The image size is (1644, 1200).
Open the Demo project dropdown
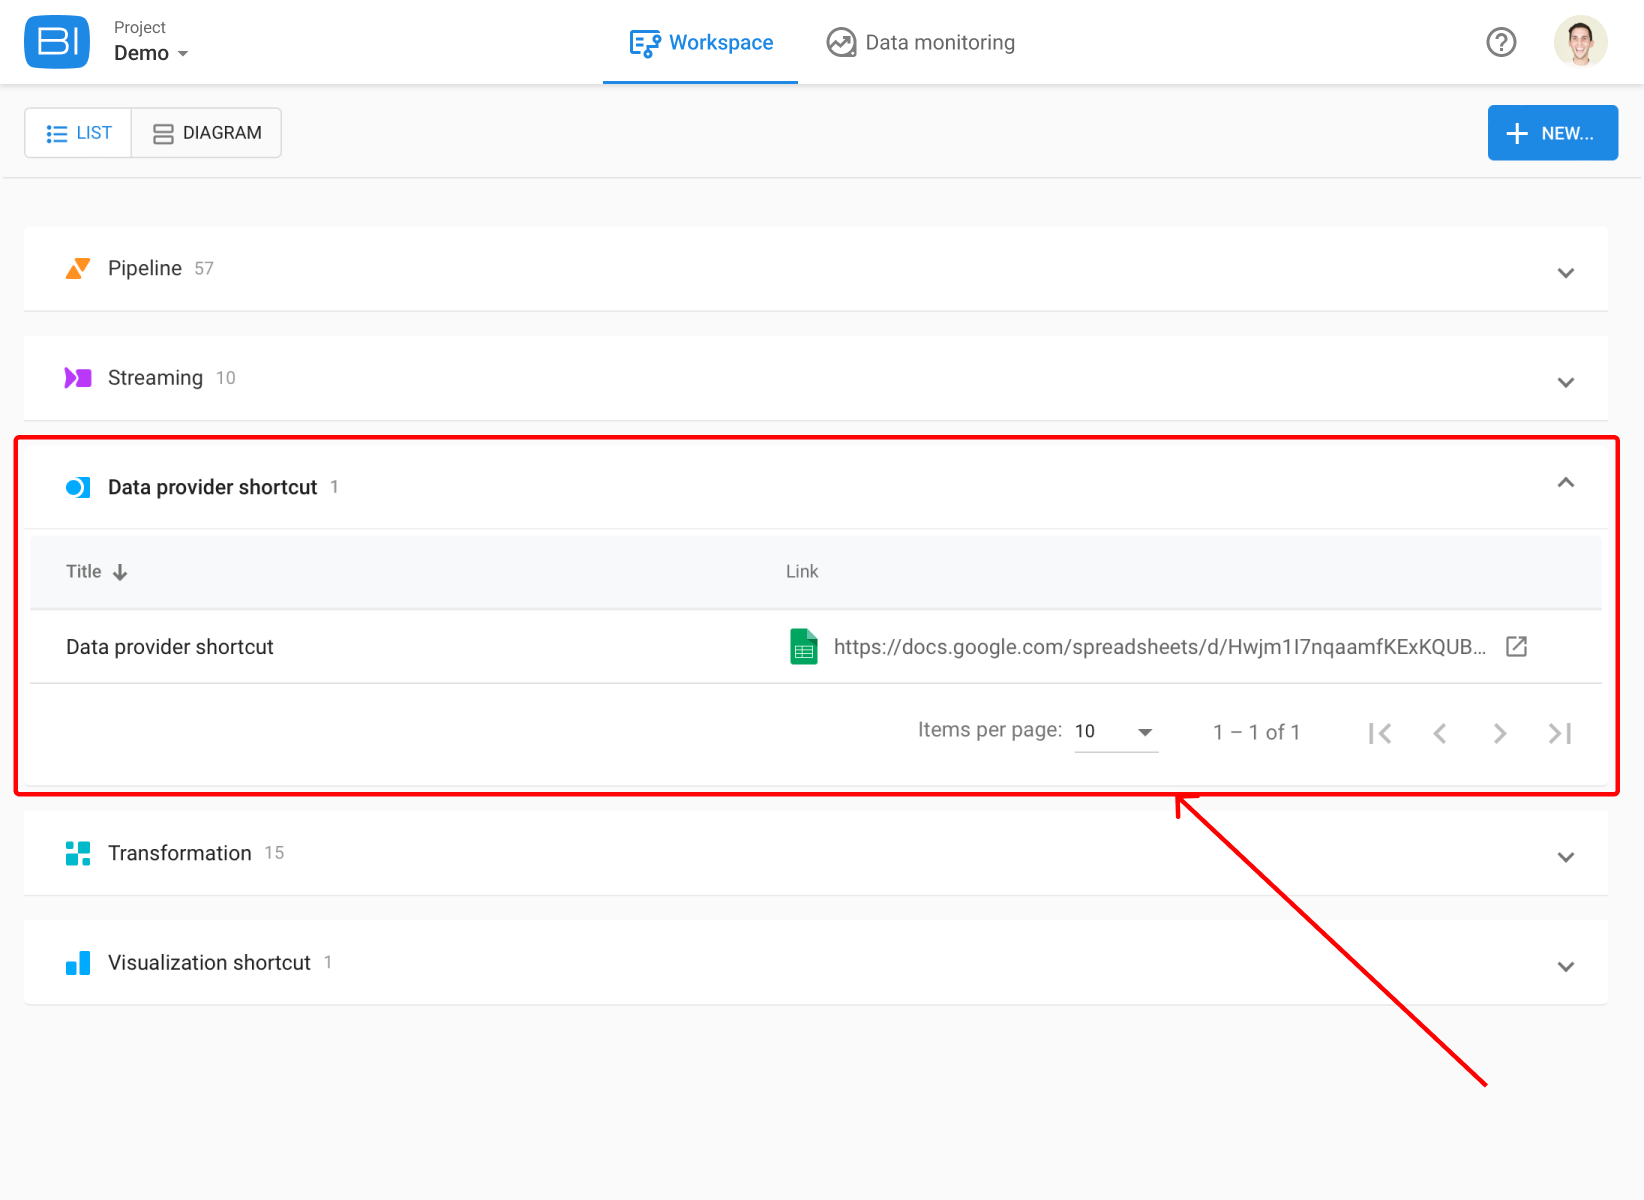point(151,53)
